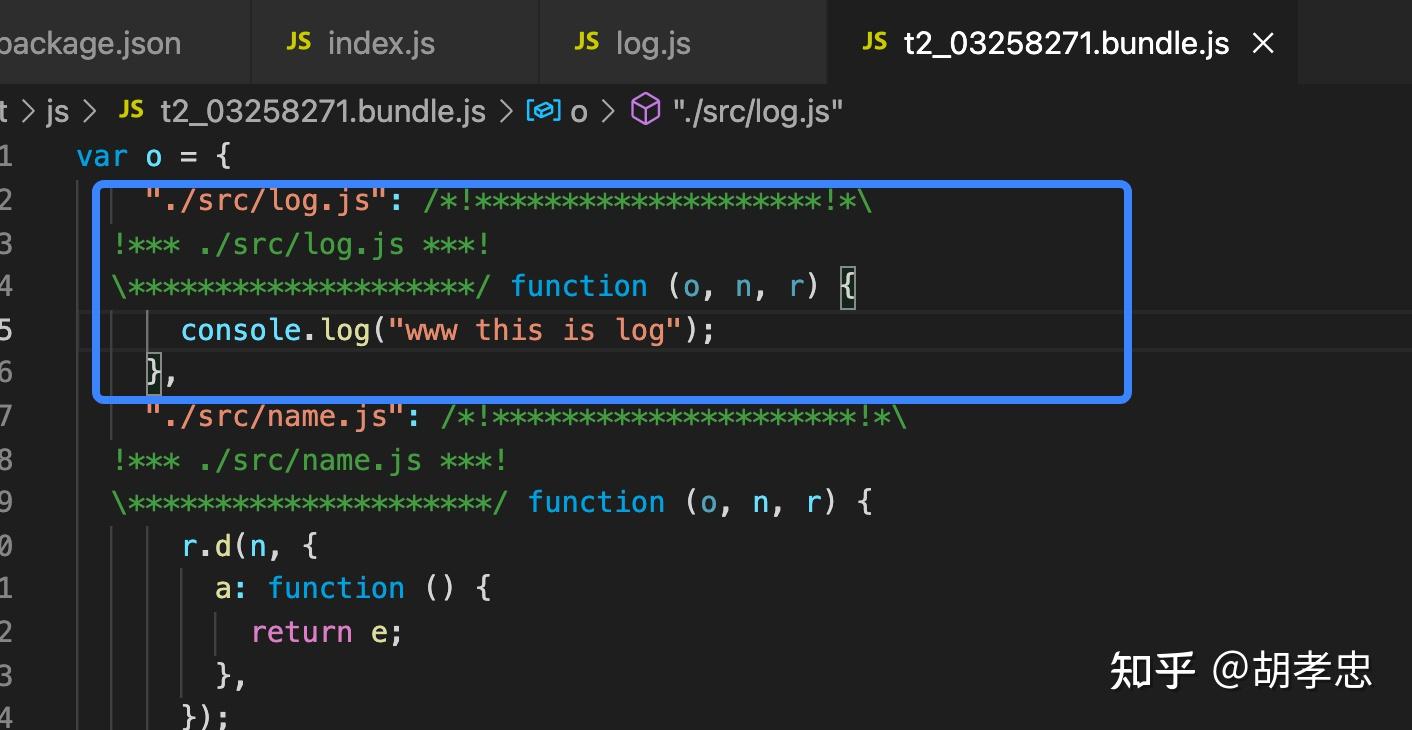Viewport: 1412px width, 730px height.
Task: Expand the chevron after the "js" breadcrumb folder
Action: (88, 110)
